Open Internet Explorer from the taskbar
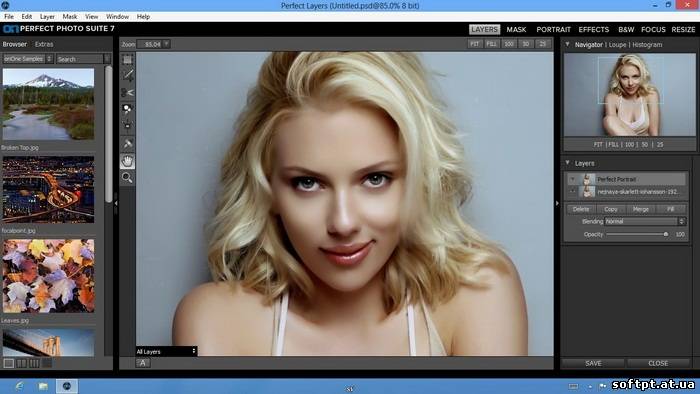This screenshot has width=700, height=394. point(19,386)
